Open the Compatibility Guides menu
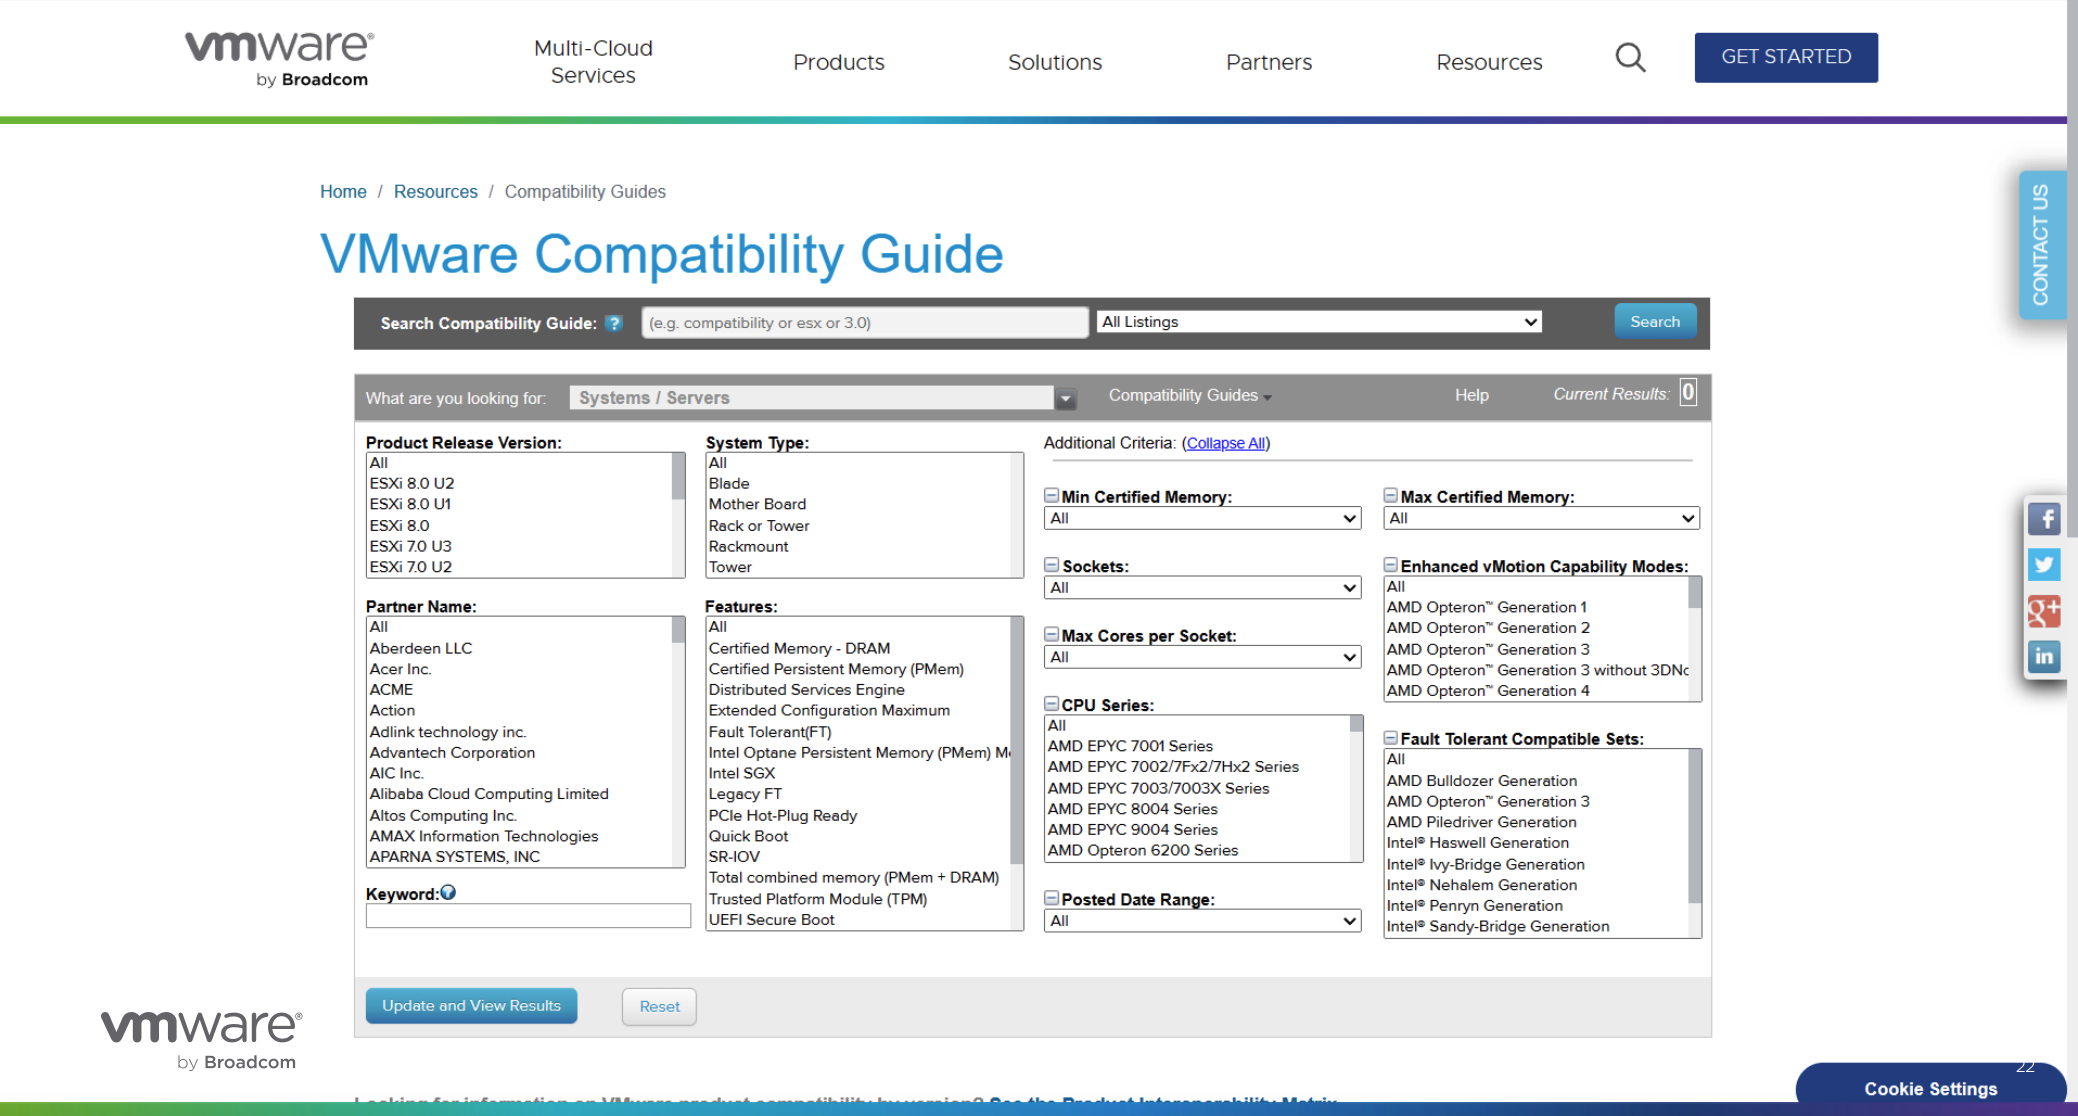The width and height of the screenshot is (2078, 1116). click(x=1189, y=396)
